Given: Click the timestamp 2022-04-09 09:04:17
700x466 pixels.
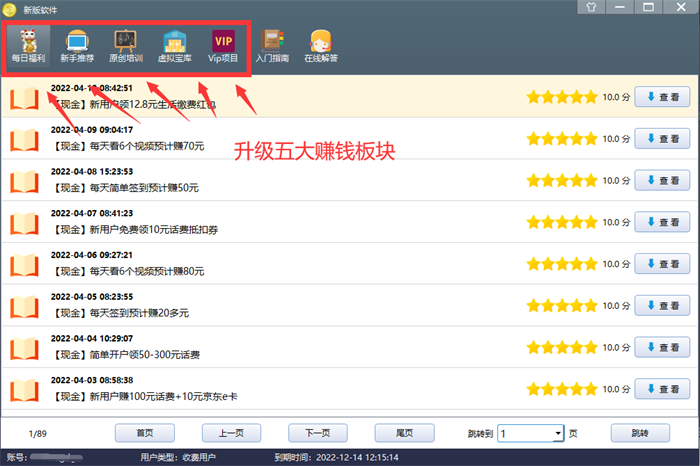Looking at the screenshot, I should (x=92, y=130).
